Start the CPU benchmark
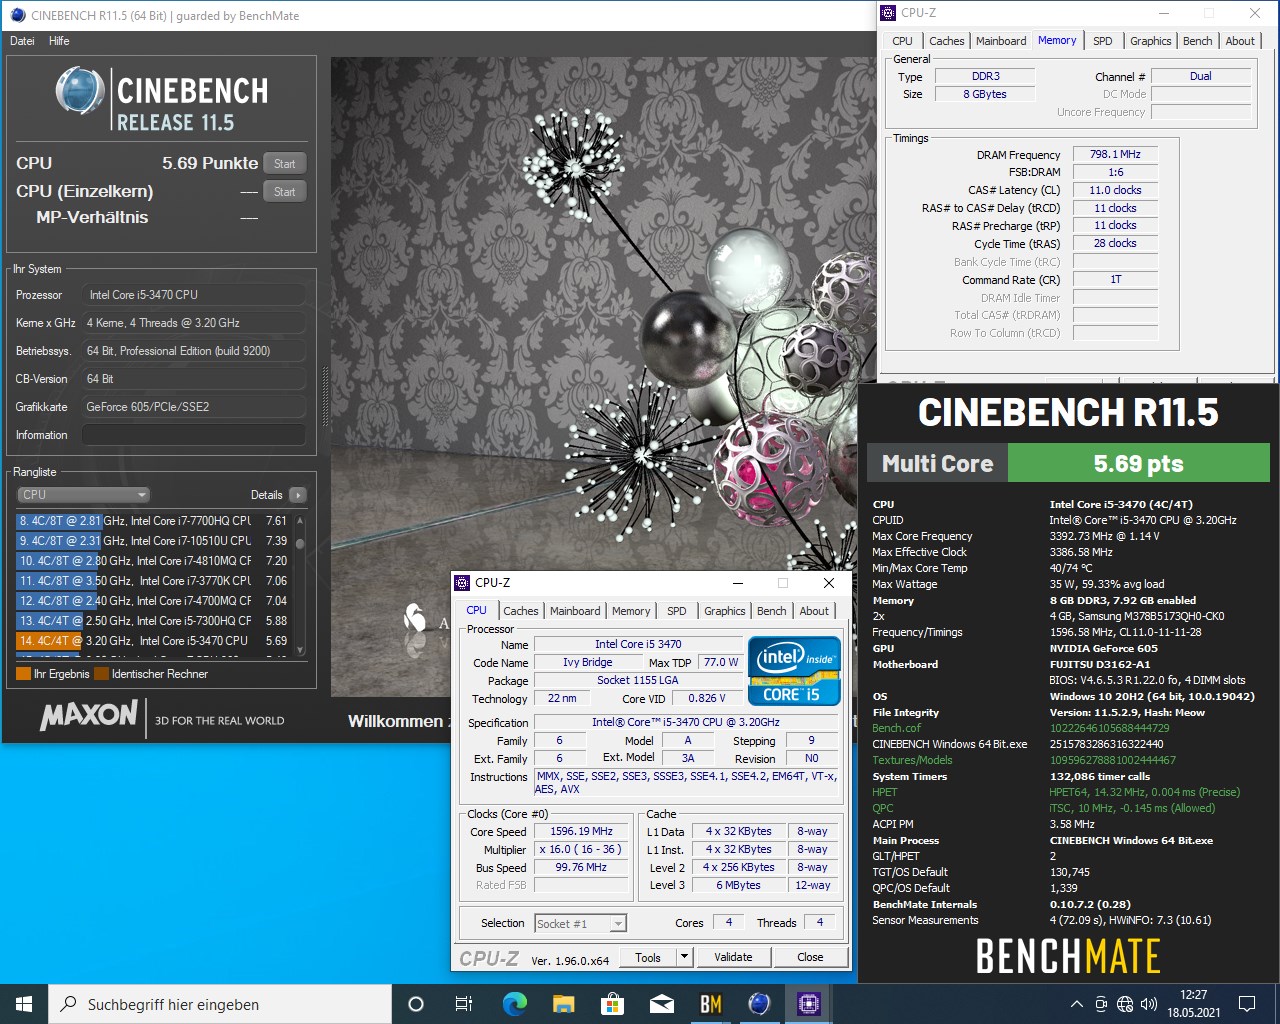The width and height of the screenshot is (1280, 1024). coord(285,164)
